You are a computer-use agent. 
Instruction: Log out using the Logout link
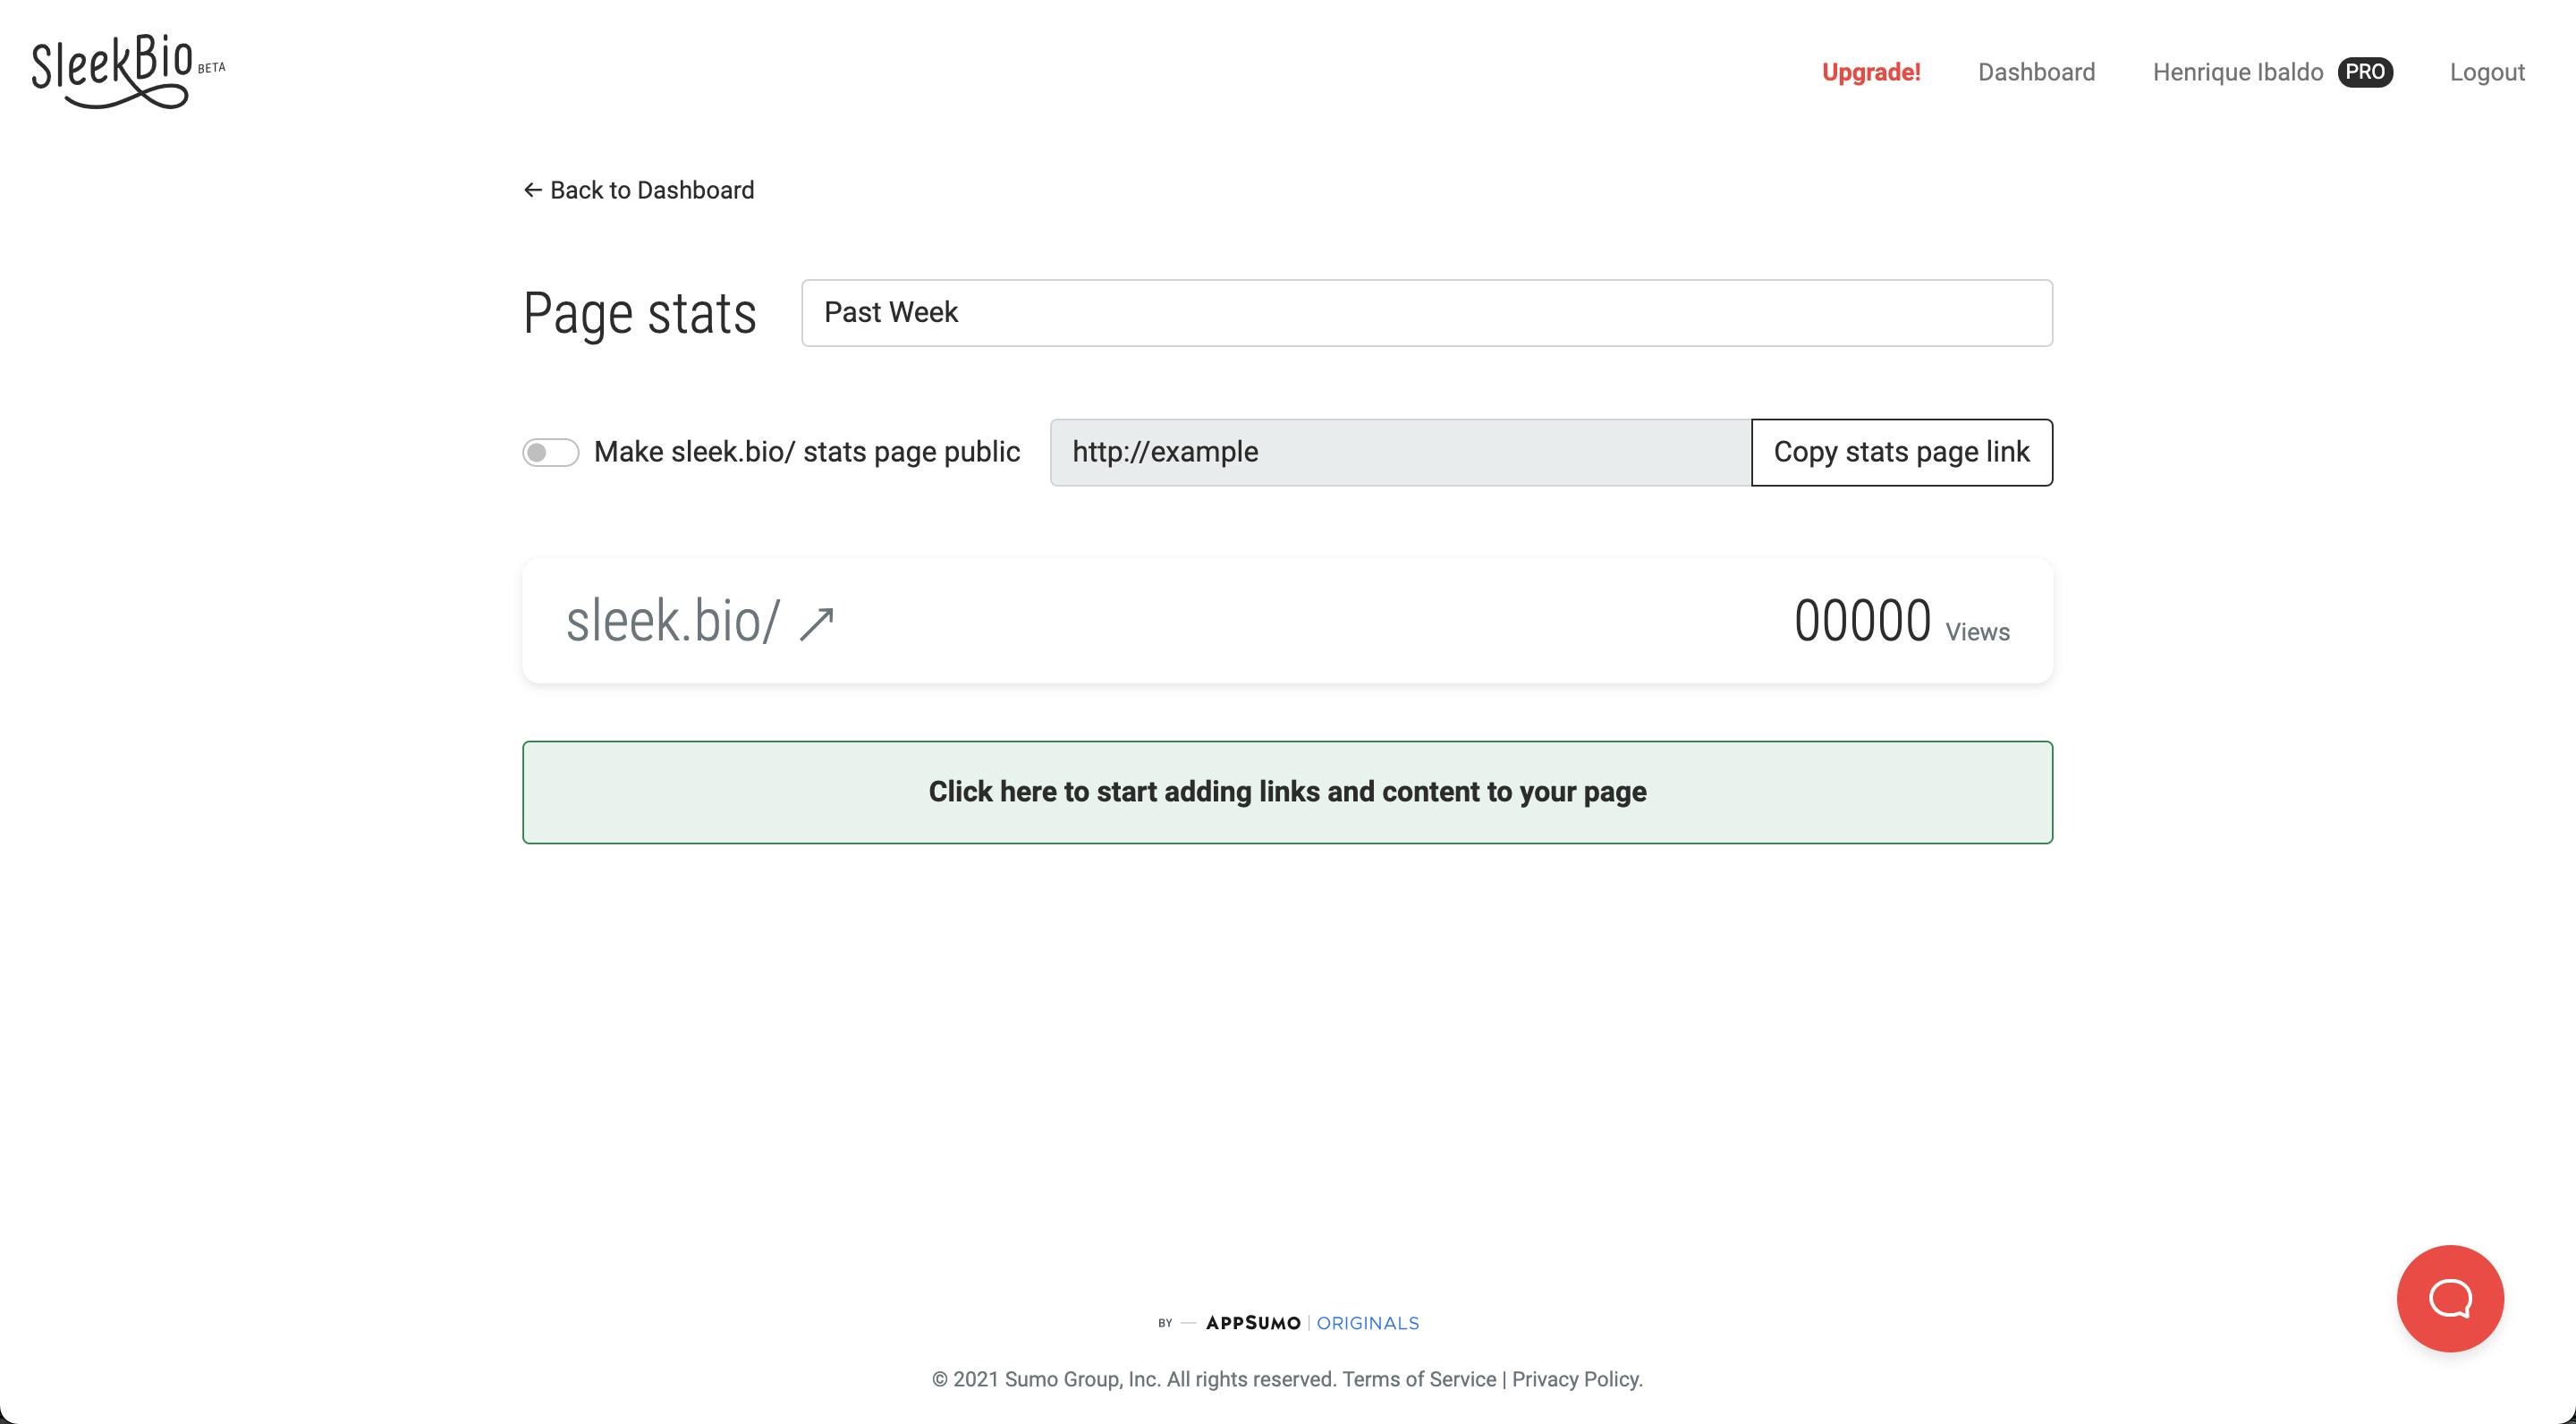coord(2486,72)
